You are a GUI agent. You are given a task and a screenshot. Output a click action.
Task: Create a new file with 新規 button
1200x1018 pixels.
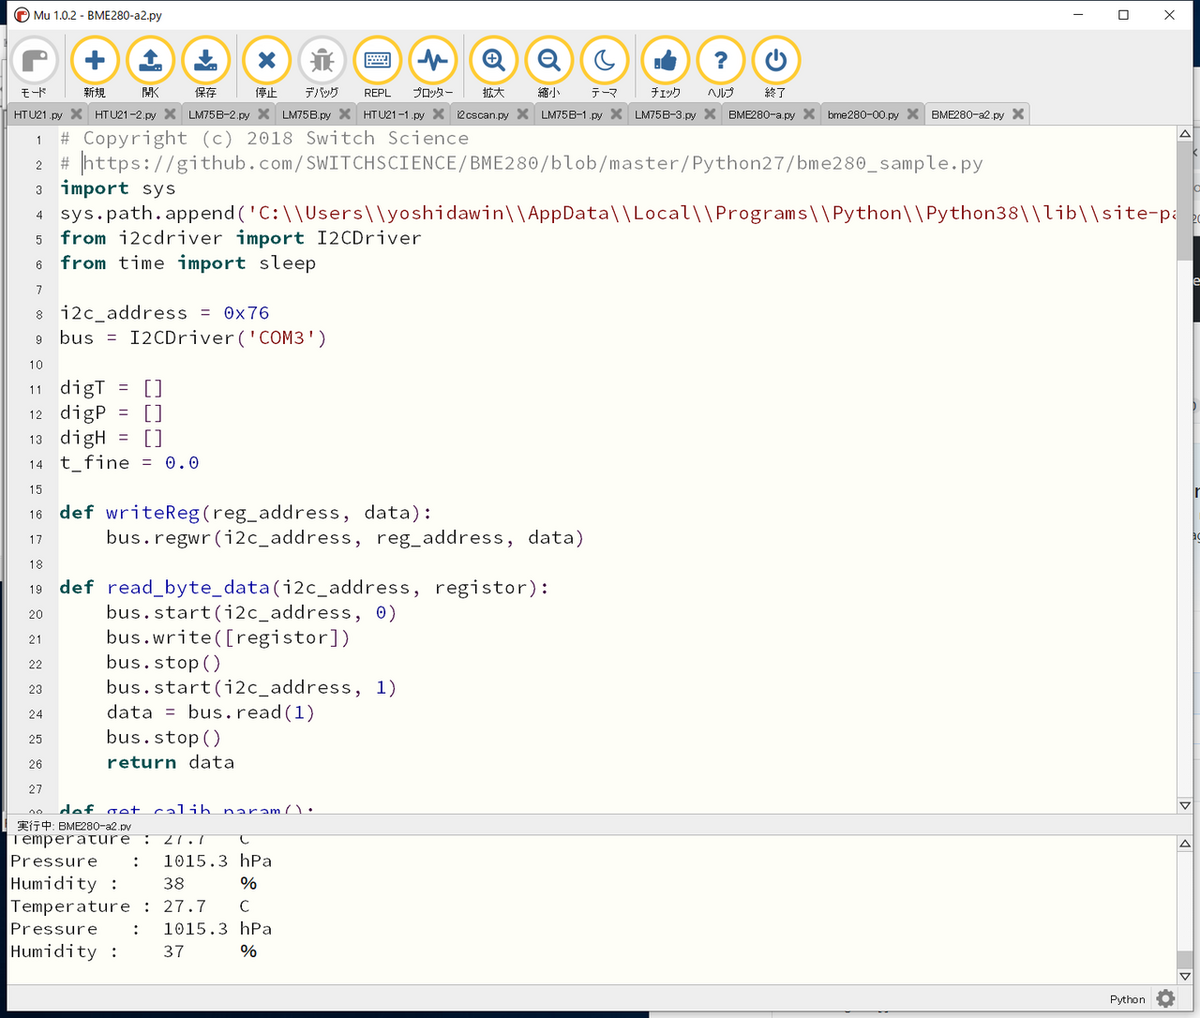pos(95,62)
